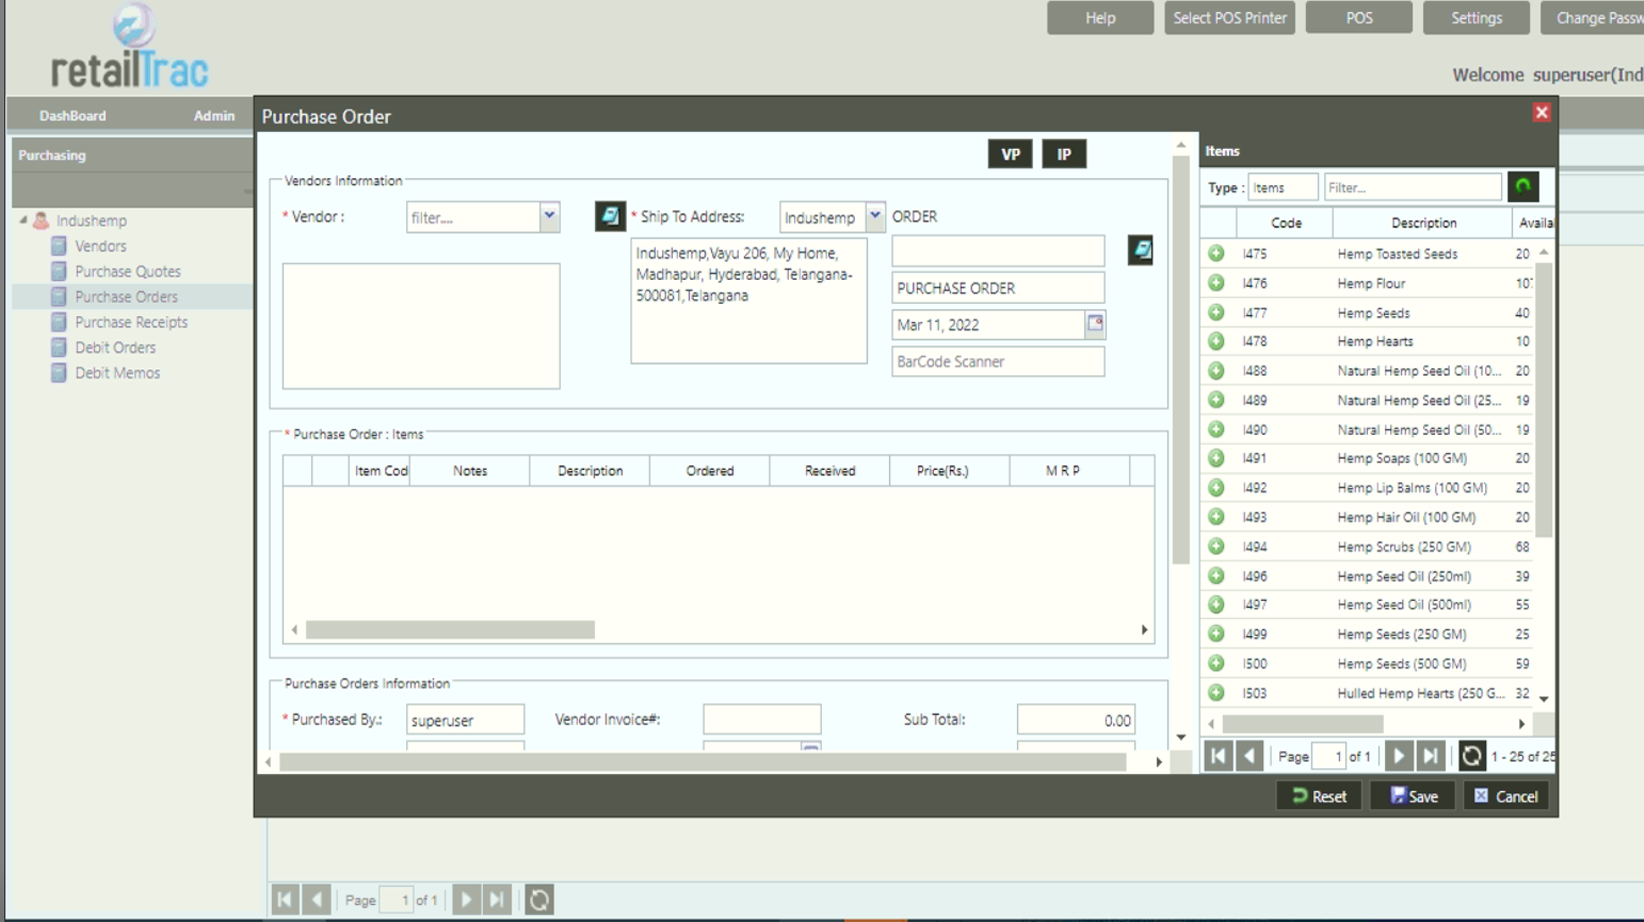Screen dimensions: 1644x922
Task: Click the VP button
Action: pos(1010,154)
